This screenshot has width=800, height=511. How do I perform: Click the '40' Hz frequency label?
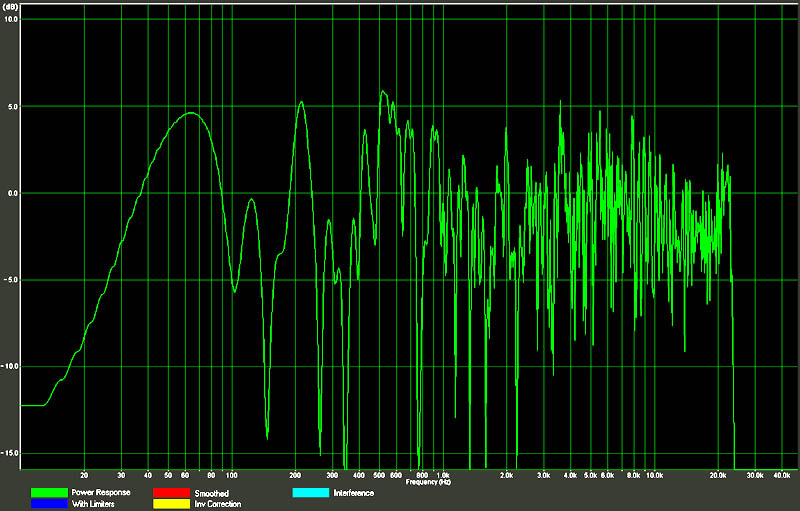click(148, 475)
